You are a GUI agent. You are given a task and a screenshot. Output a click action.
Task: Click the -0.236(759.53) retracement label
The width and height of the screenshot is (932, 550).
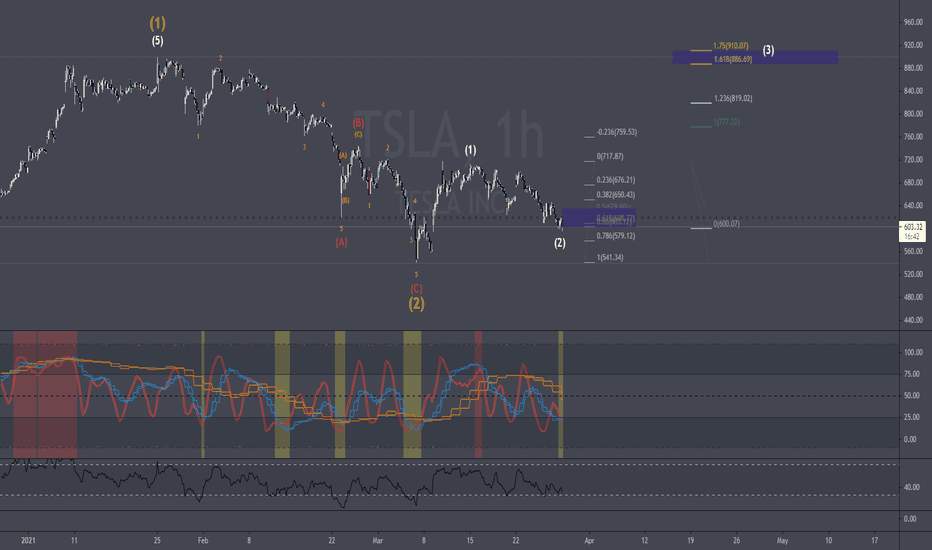click(616, 132)
